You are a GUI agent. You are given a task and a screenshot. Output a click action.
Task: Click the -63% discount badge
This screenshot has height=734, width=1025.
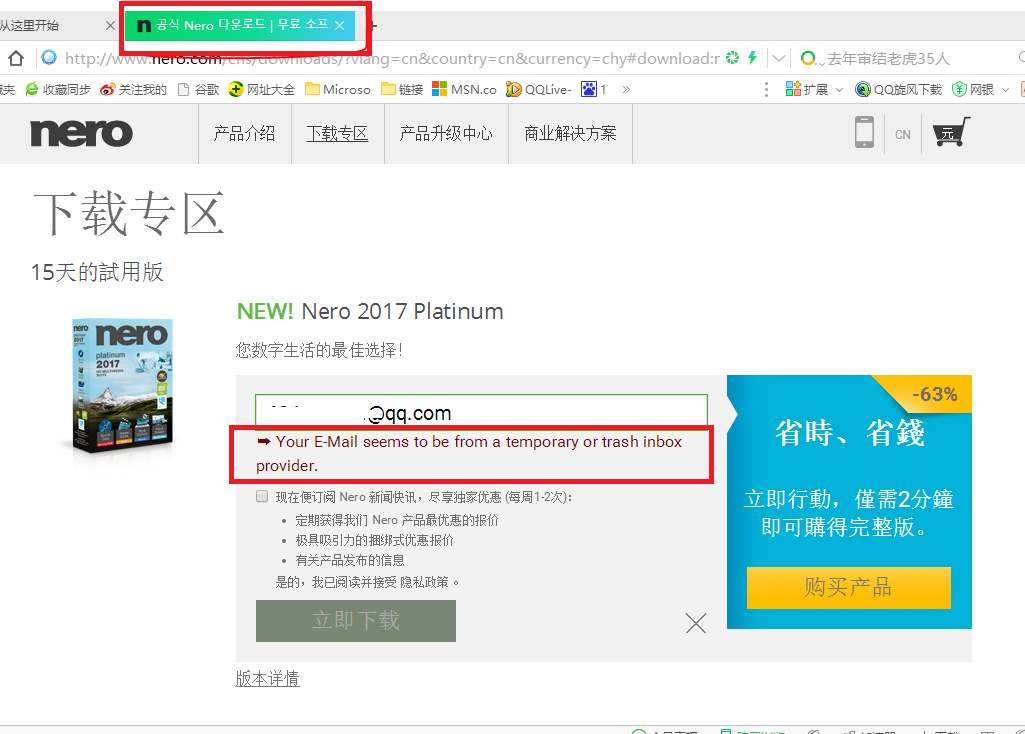[934, 394]
